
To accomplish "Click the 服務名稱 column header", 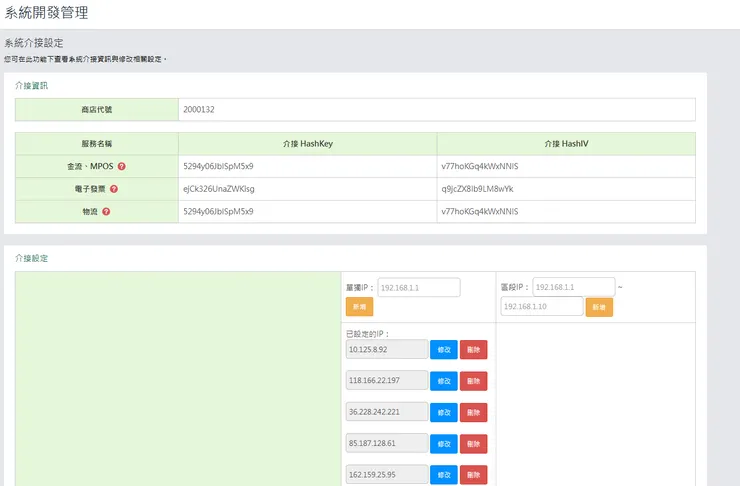I will (97, 143).
